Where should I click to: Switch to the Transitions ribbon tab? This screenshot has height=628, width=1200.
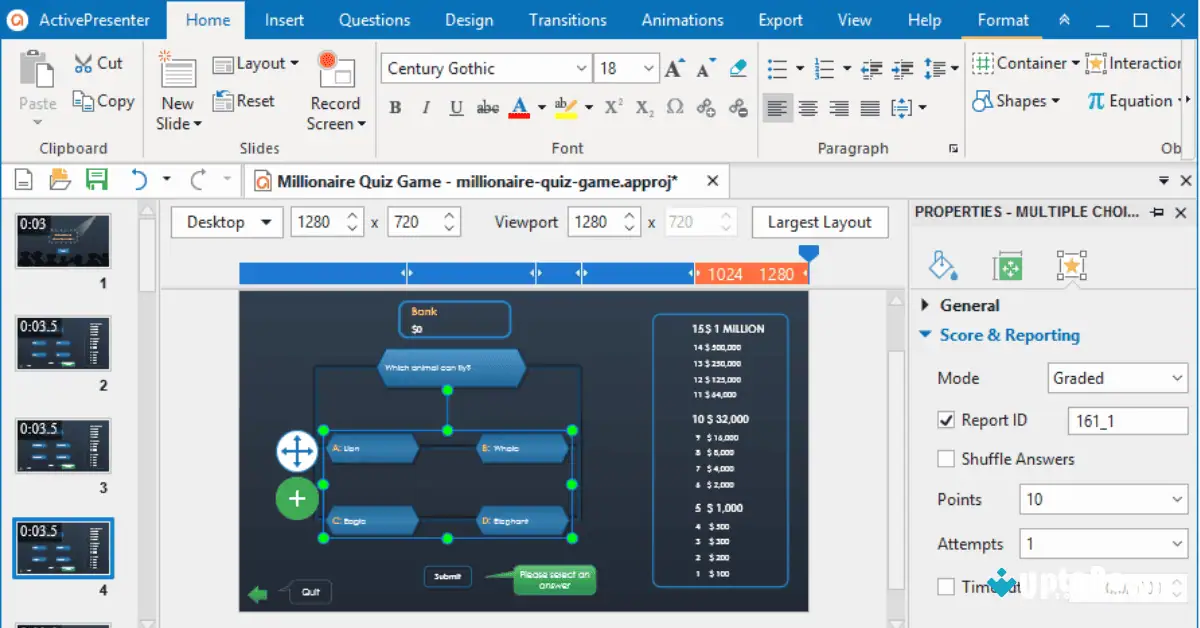567,19
